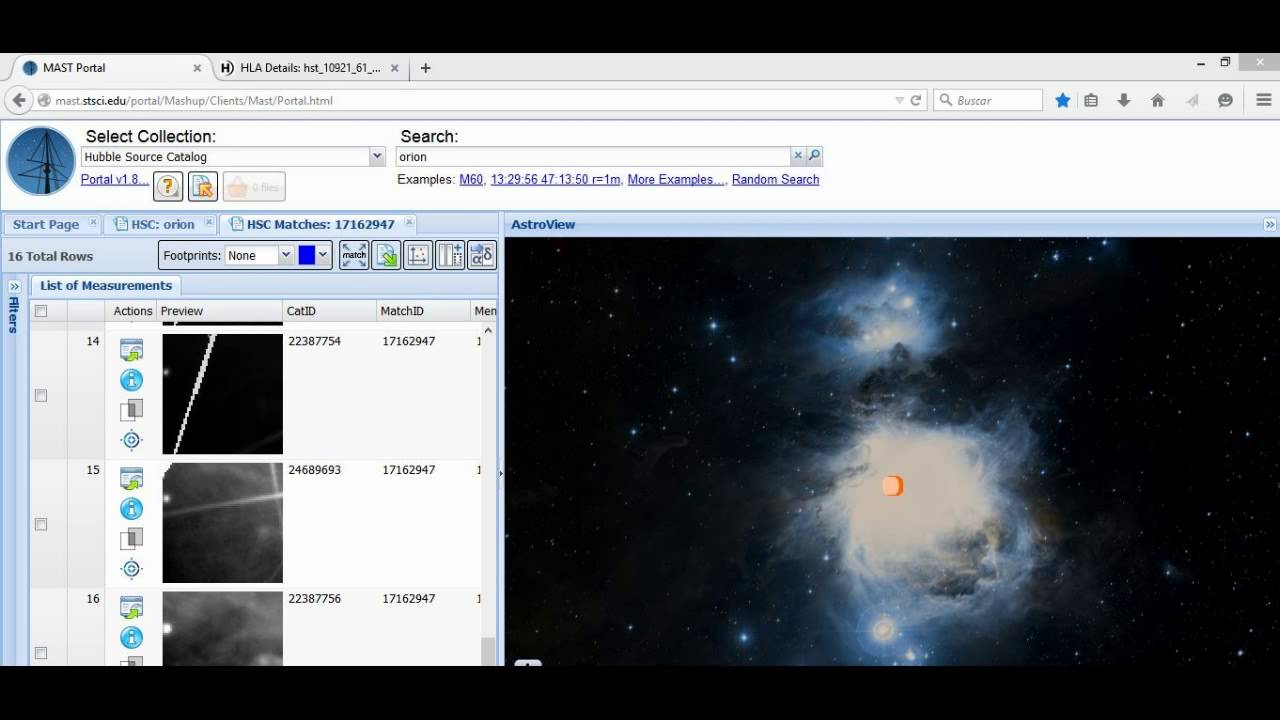Viewport: 1280px width, 720px height.
Task: Switch to the Start Page tab
Action: (x=45, y=224)
